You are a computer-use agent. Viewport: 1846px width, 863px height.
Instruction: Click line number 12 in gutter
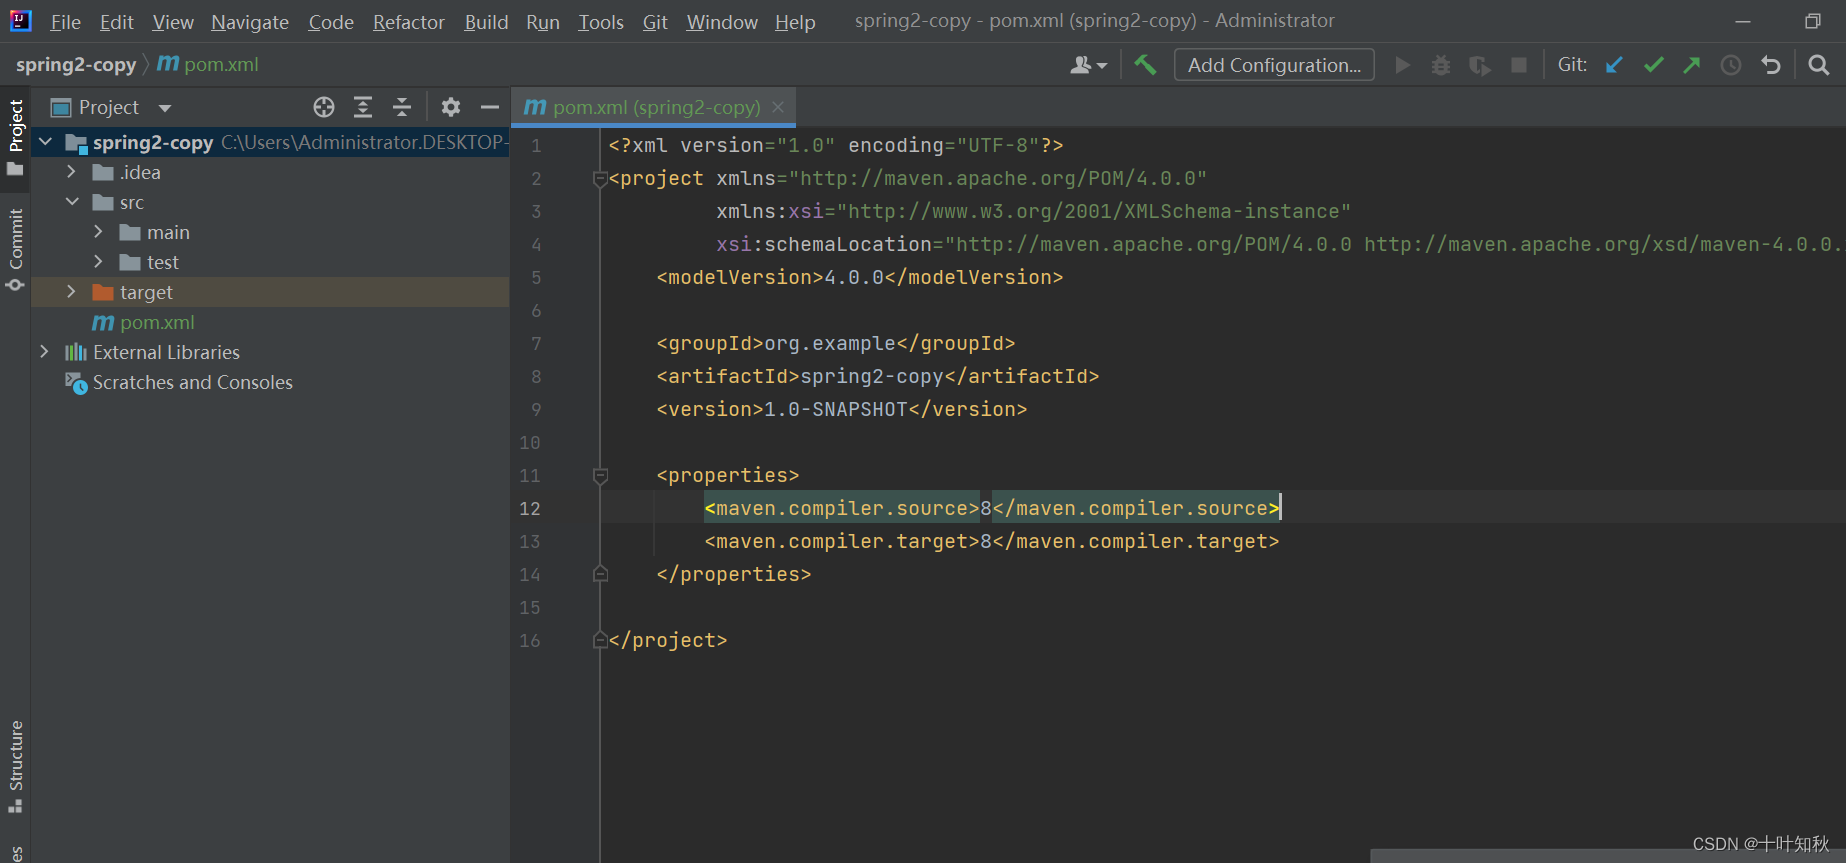(530, 508)
